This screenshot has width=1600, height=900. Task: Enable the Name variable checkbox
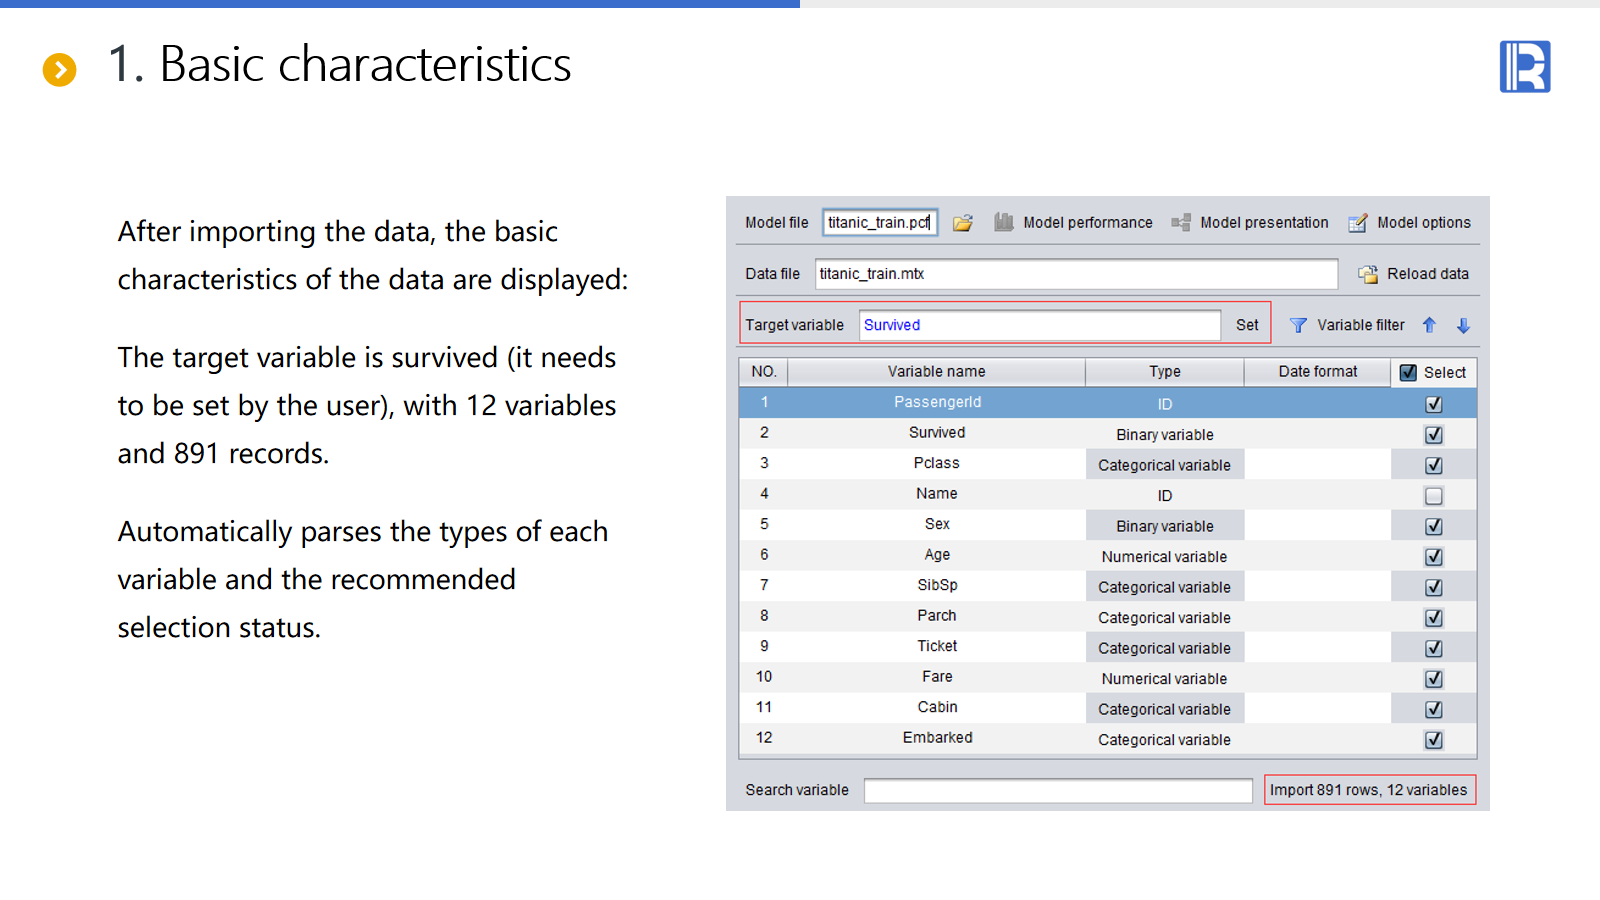tap(1433, 496)
